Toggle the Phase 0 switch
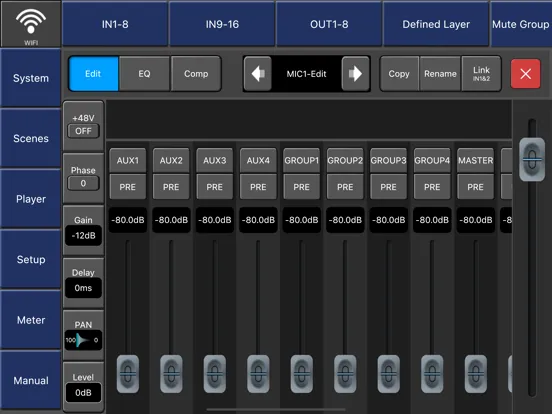 [83, 183]
